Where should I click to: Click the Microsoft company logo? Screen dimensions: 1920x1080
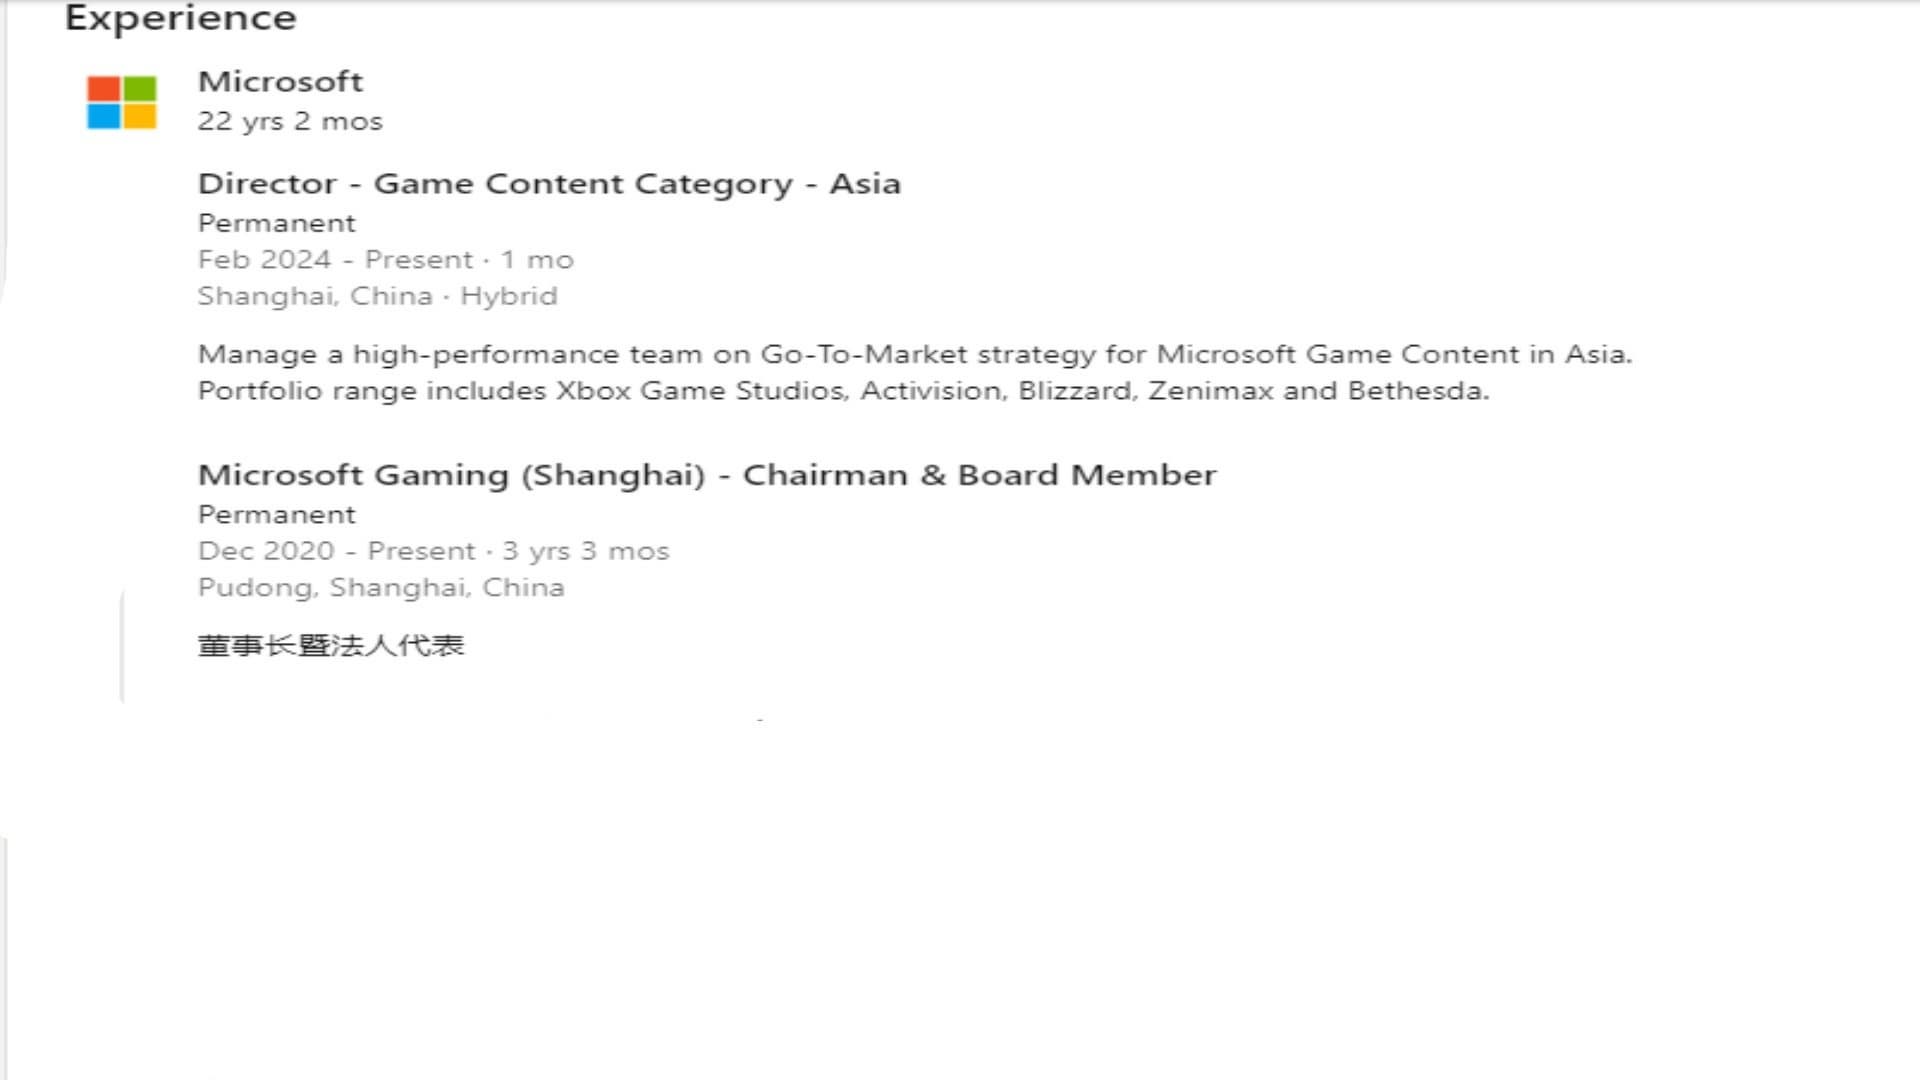coord(121,103)
